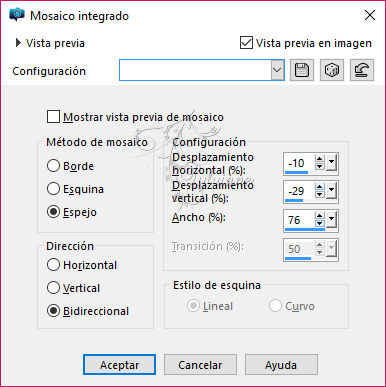The image size is (386, 387).
Task: Open horizontal offset slider dropdown arrow
Action: [x=331, y=163]
